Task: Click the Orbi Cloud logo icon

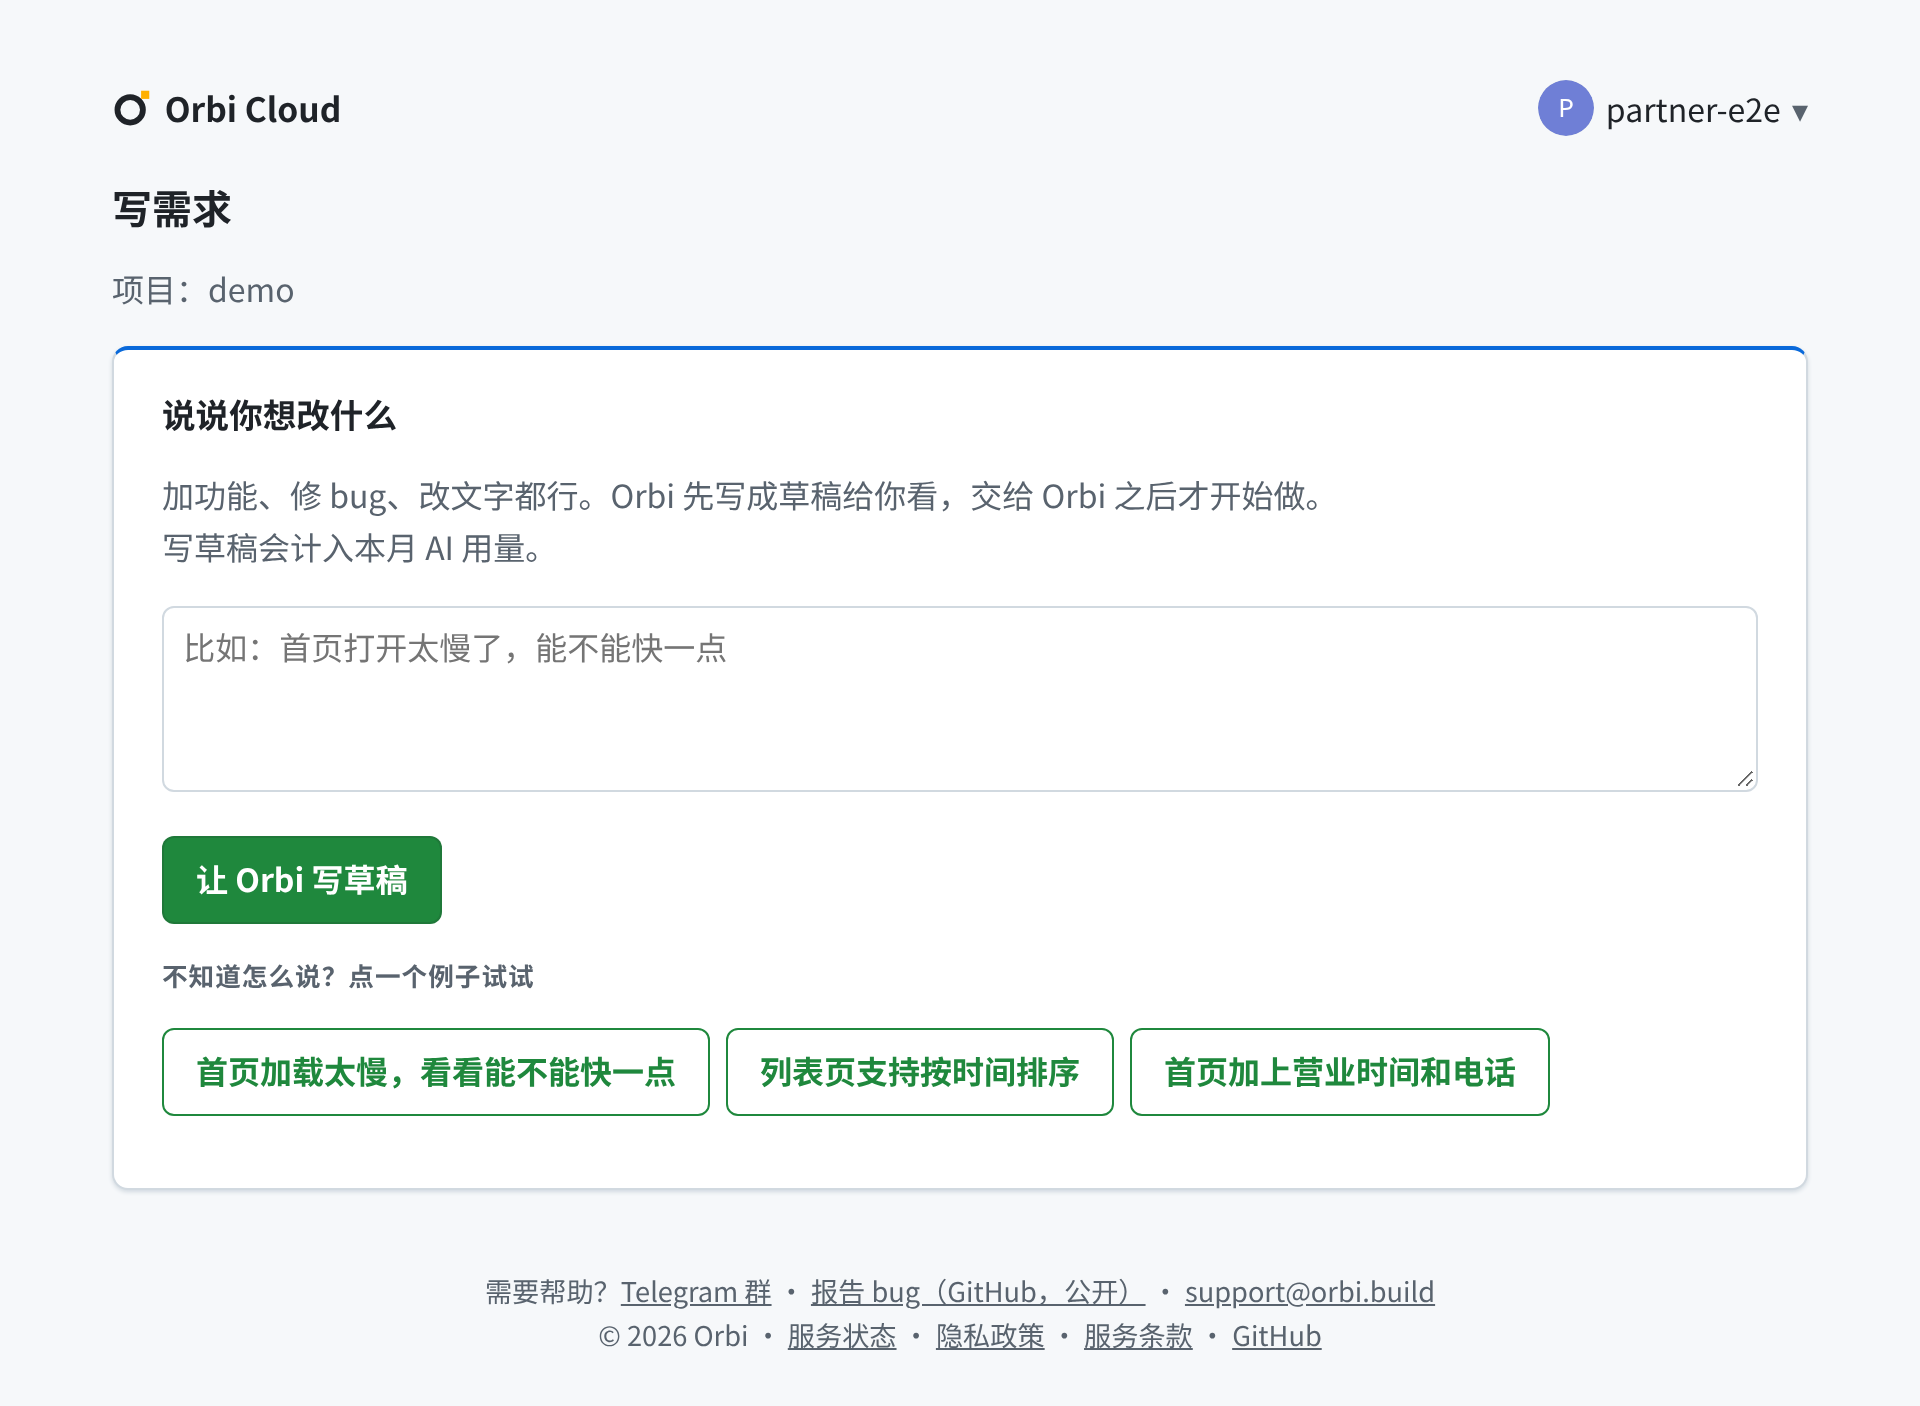Action: 131,108
